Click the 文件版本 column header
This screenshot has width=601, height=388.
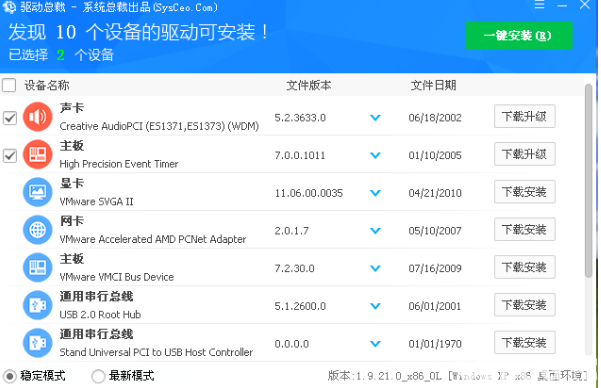click(x=309, y=85)
